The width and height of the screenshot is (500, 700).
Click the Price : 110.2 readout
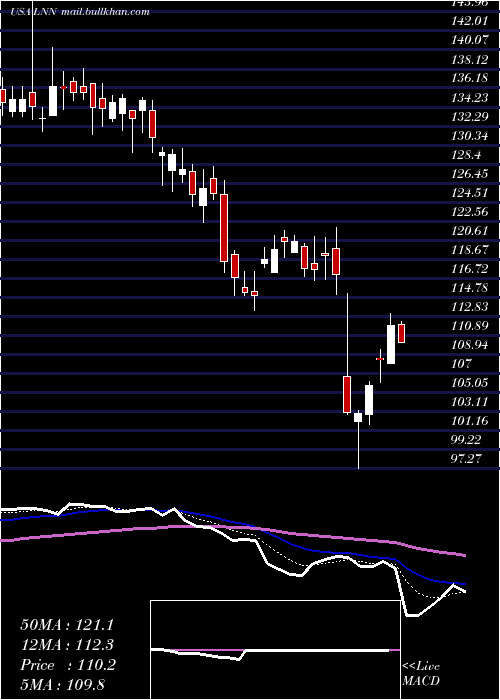(x=68, y=665)
